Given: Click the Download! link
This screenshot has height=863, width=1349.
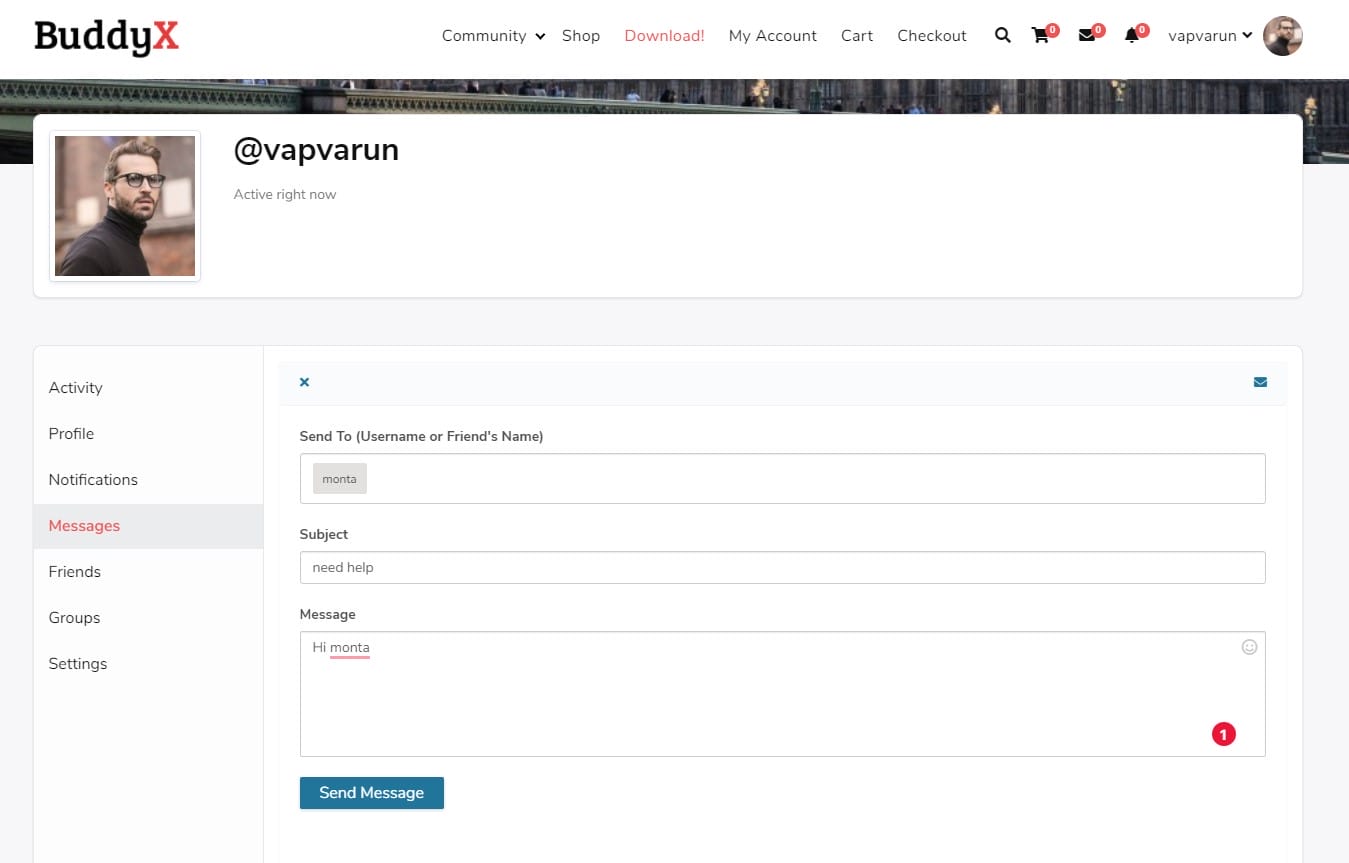Looking at the screenshot, I should tap(664, 36).
